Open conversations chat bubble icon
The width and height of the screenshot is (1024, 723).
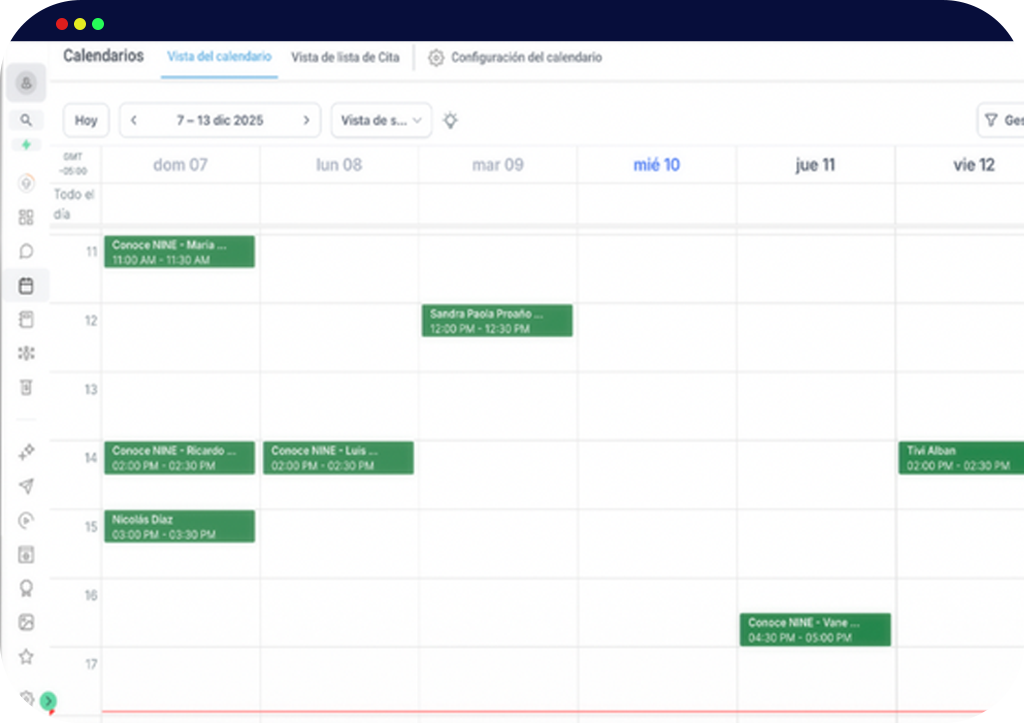26,251
